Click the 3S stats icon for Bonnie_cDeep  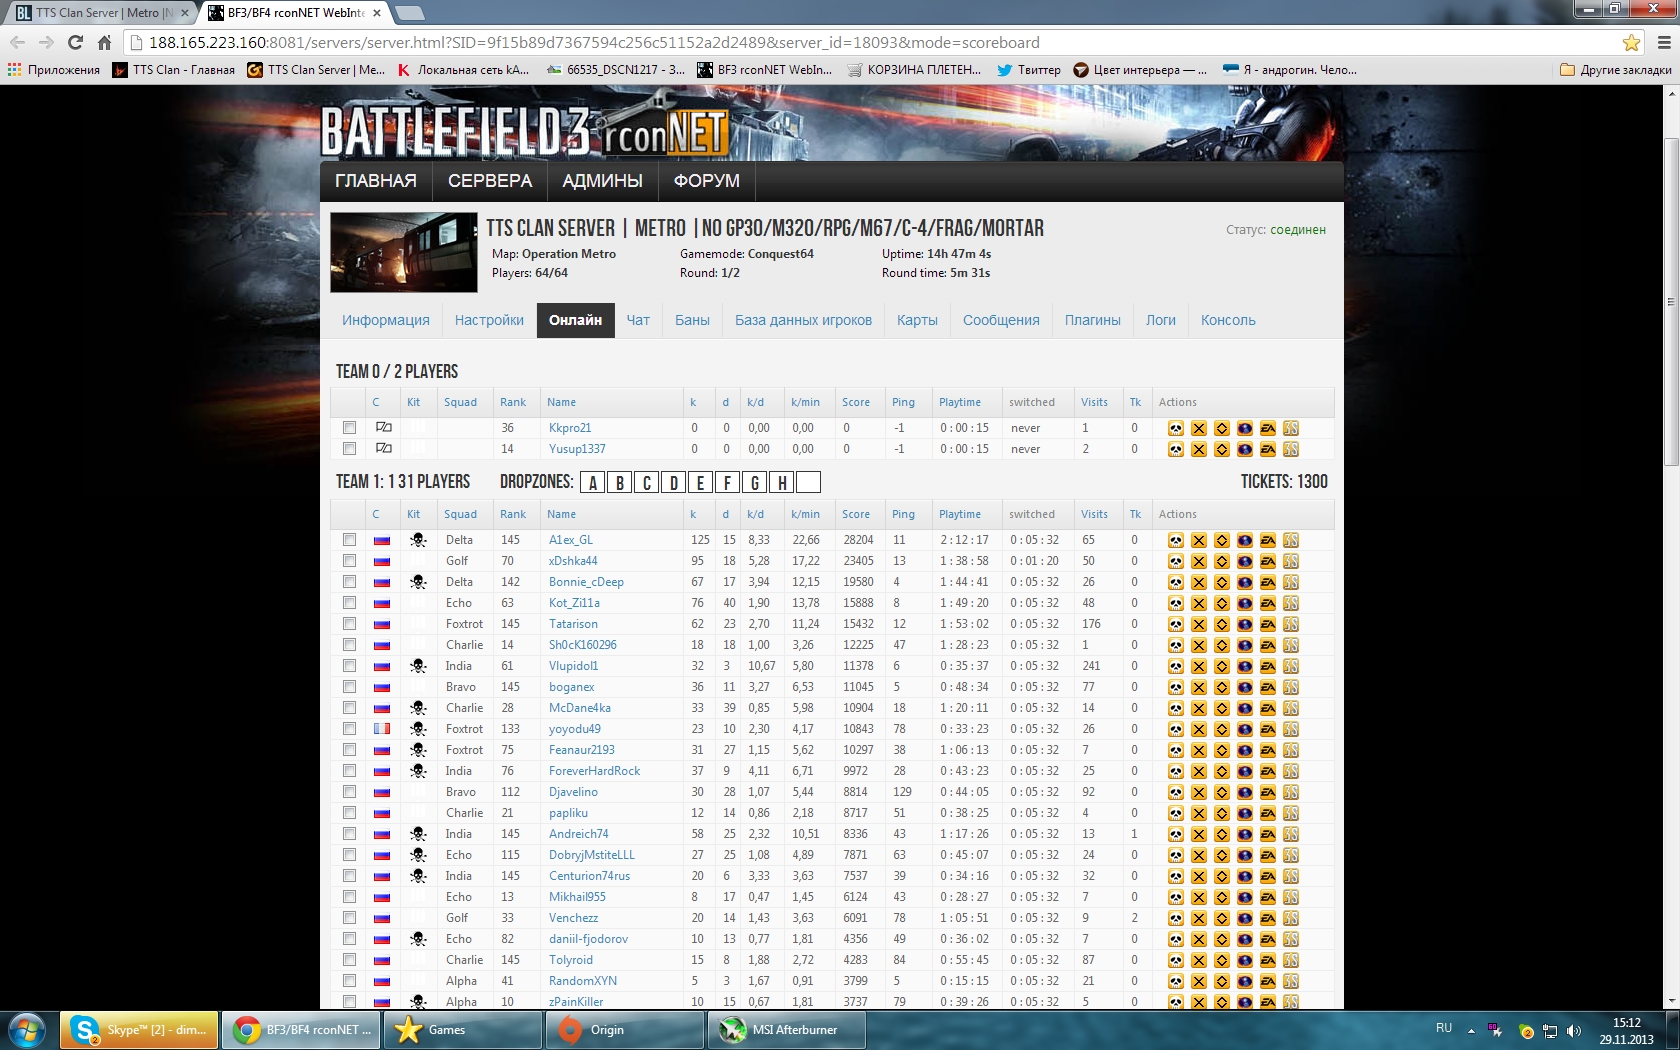[1291, 582]
